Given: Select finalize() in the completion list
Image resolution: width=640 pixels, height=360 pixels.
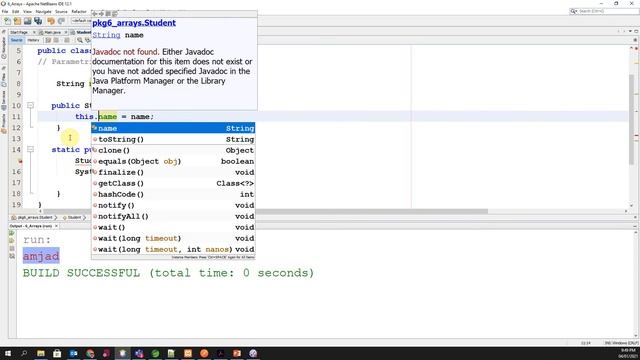Looking at the screenshot, I should 173,172.
